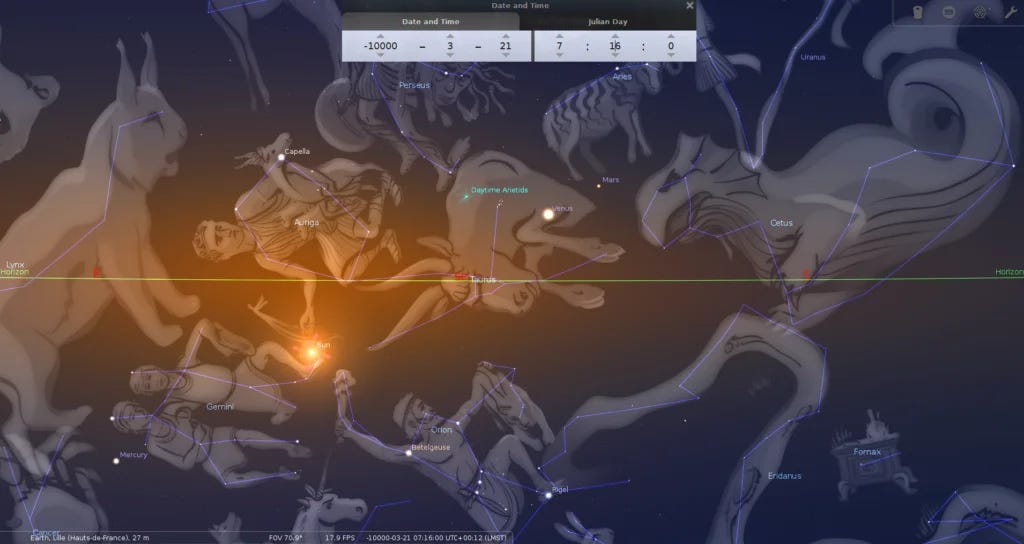1024x544 pixels.
Task: Decrease the month with its down arrow
Action: pyautogui.click(x=450, y=56)
